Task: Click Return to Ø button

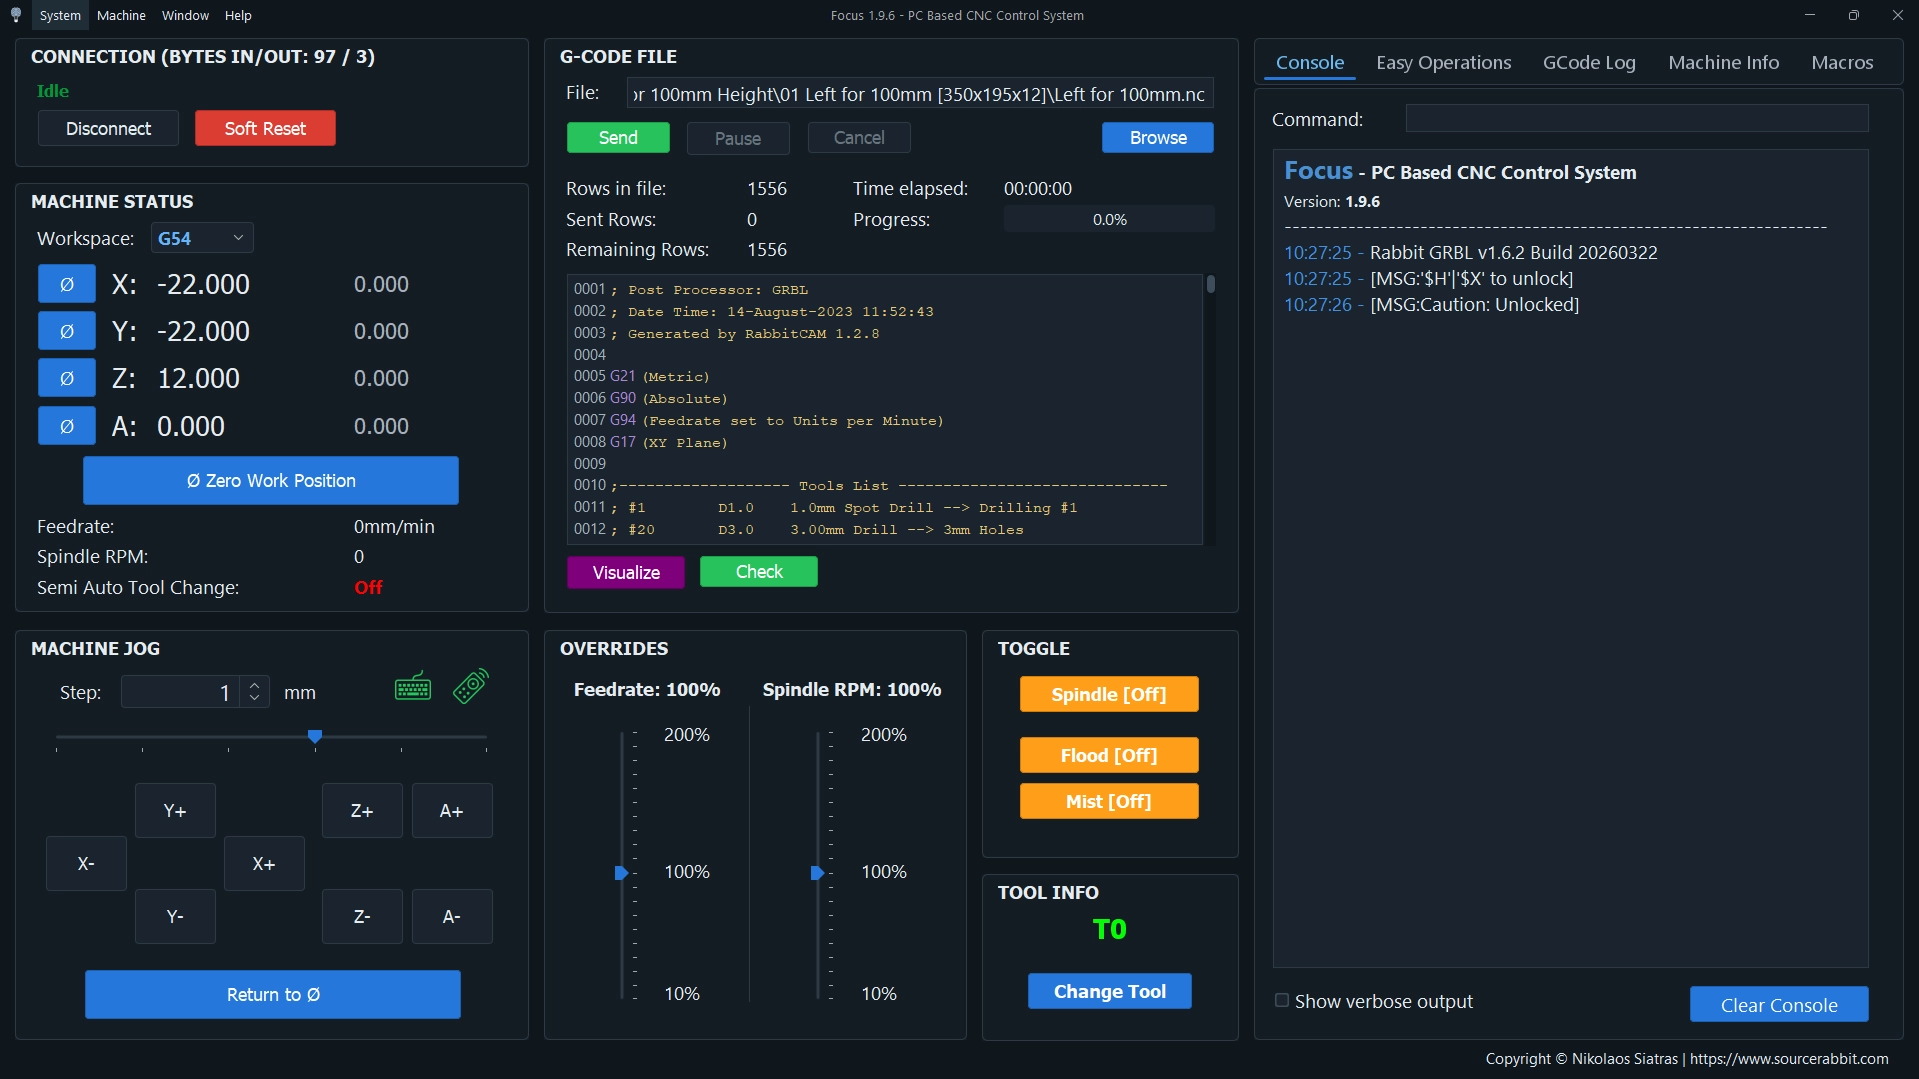Action: tap(273, 995)
